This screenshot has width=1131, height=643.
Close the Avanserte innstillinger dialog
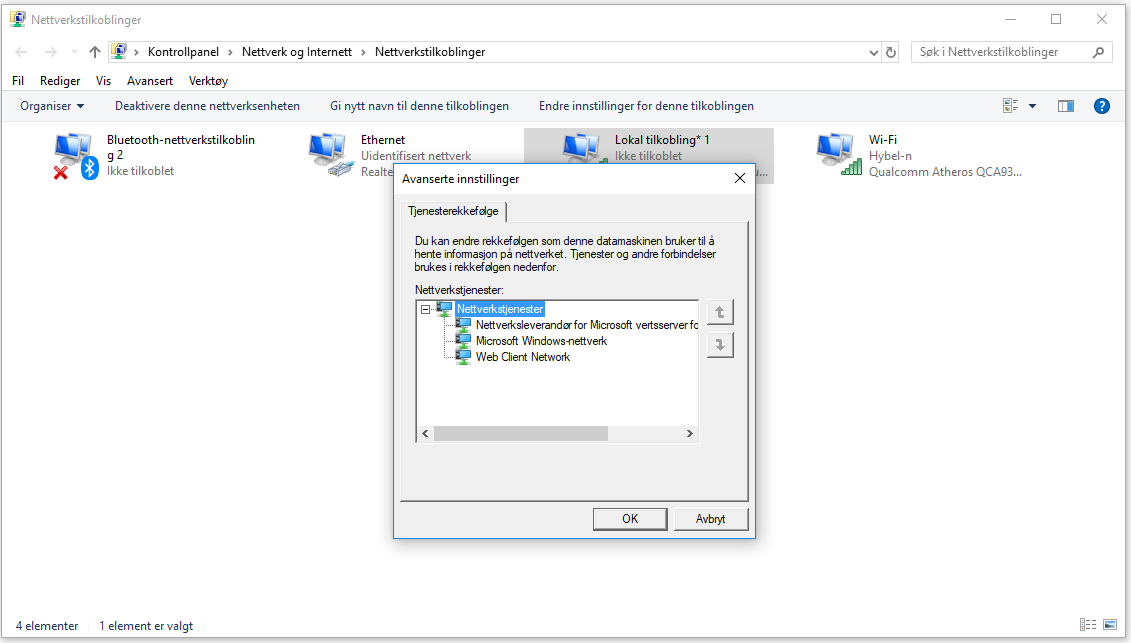[x=739, y=178]
